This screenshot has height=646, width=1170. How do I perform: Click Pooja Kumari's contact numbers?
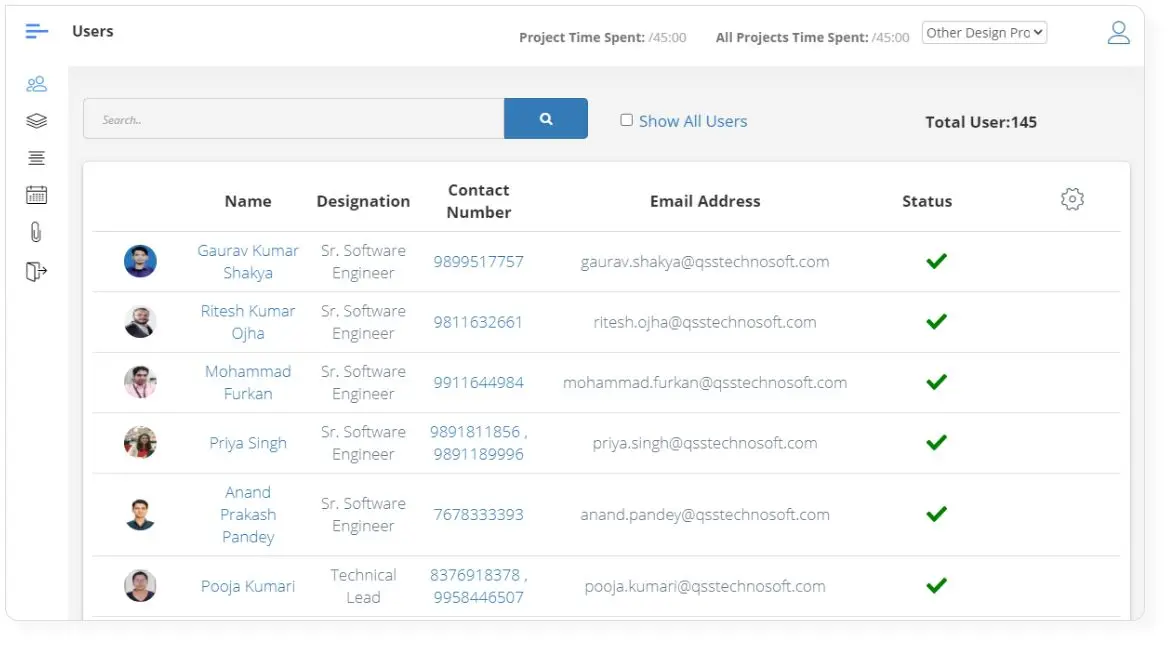pyautogui.click(x=478, y=586)
